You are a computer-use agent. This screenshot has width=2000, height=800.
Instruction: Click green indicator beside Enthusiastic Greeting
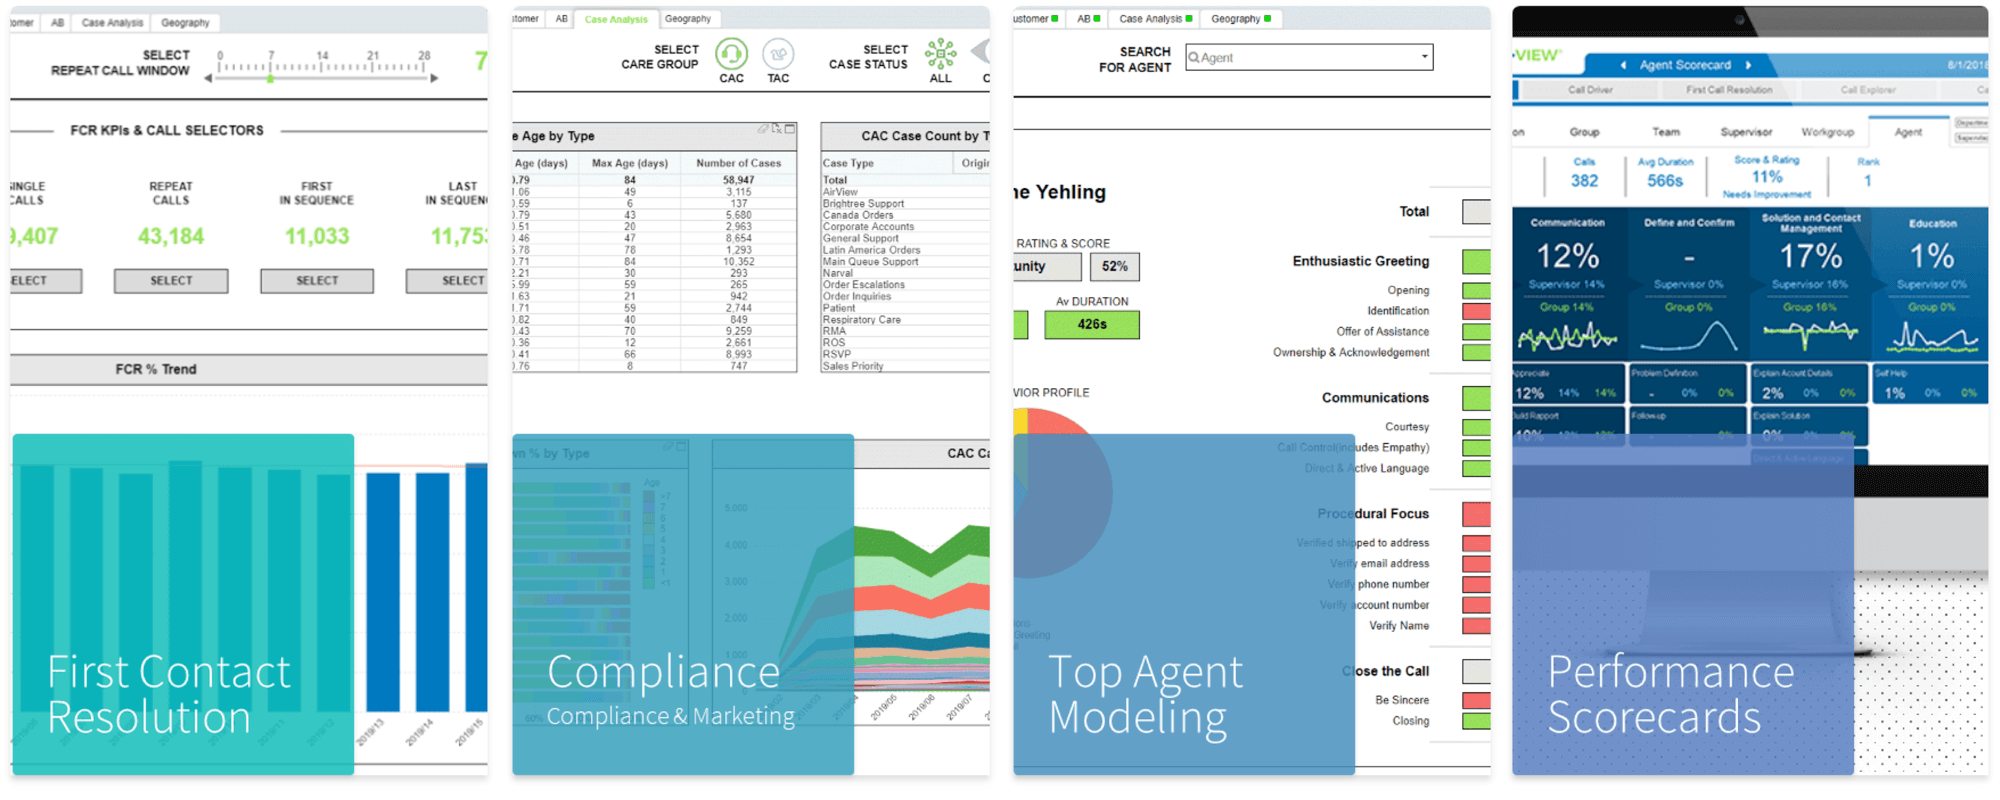click(1476, 262)
